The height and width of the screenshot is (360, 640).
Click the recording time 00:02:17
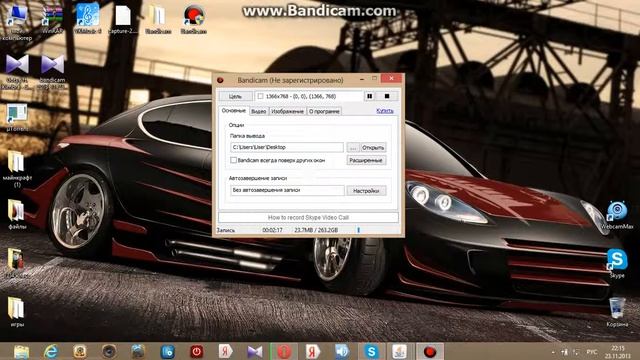272,230
